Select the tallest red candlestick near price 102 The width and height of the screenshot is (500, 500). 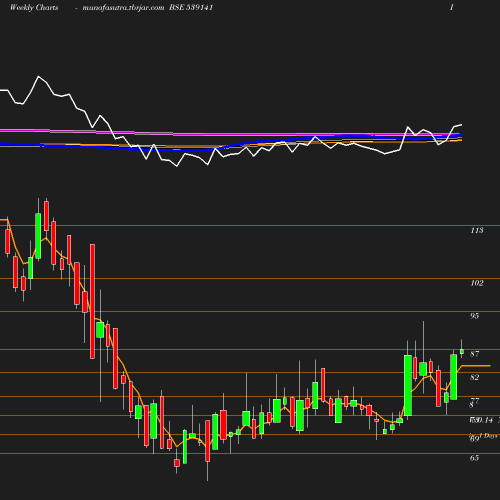click(92, 301)
